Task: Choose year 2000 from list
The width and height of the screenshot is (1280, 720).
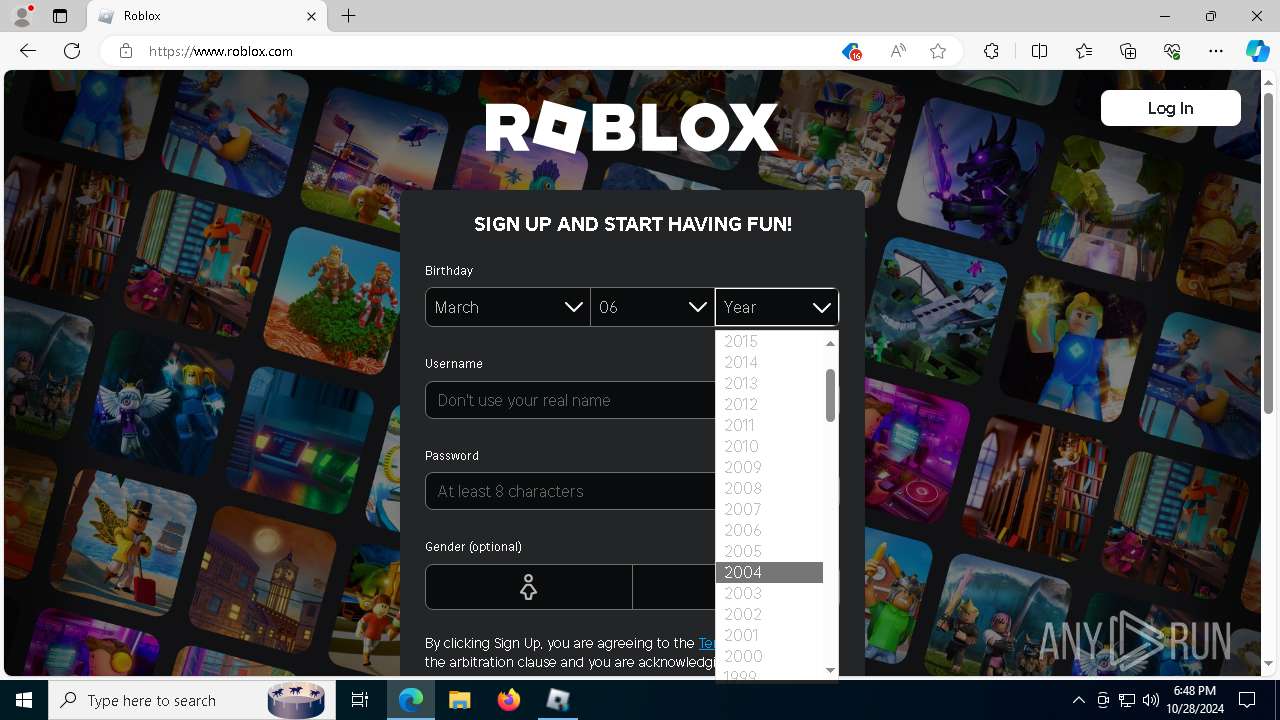Action: [769, 656]
